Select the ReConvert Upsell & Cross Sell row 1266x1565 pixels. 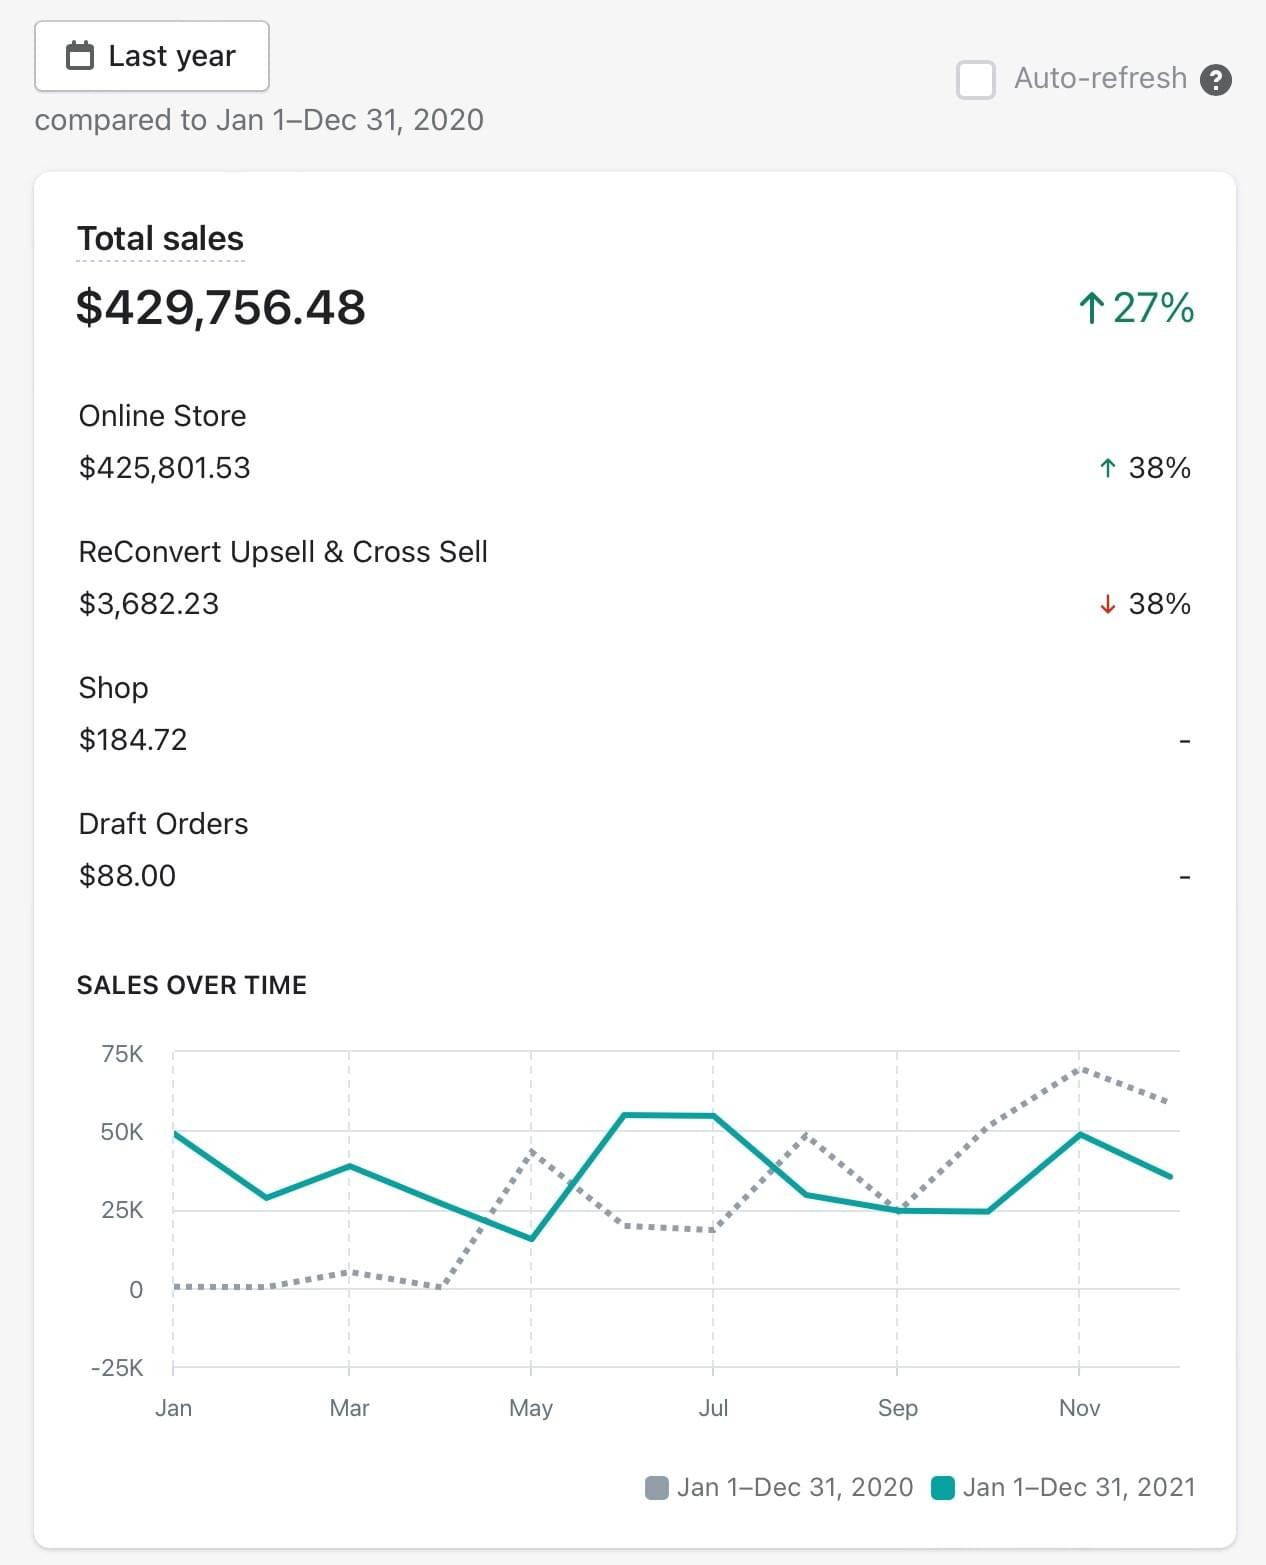[283, 552]
